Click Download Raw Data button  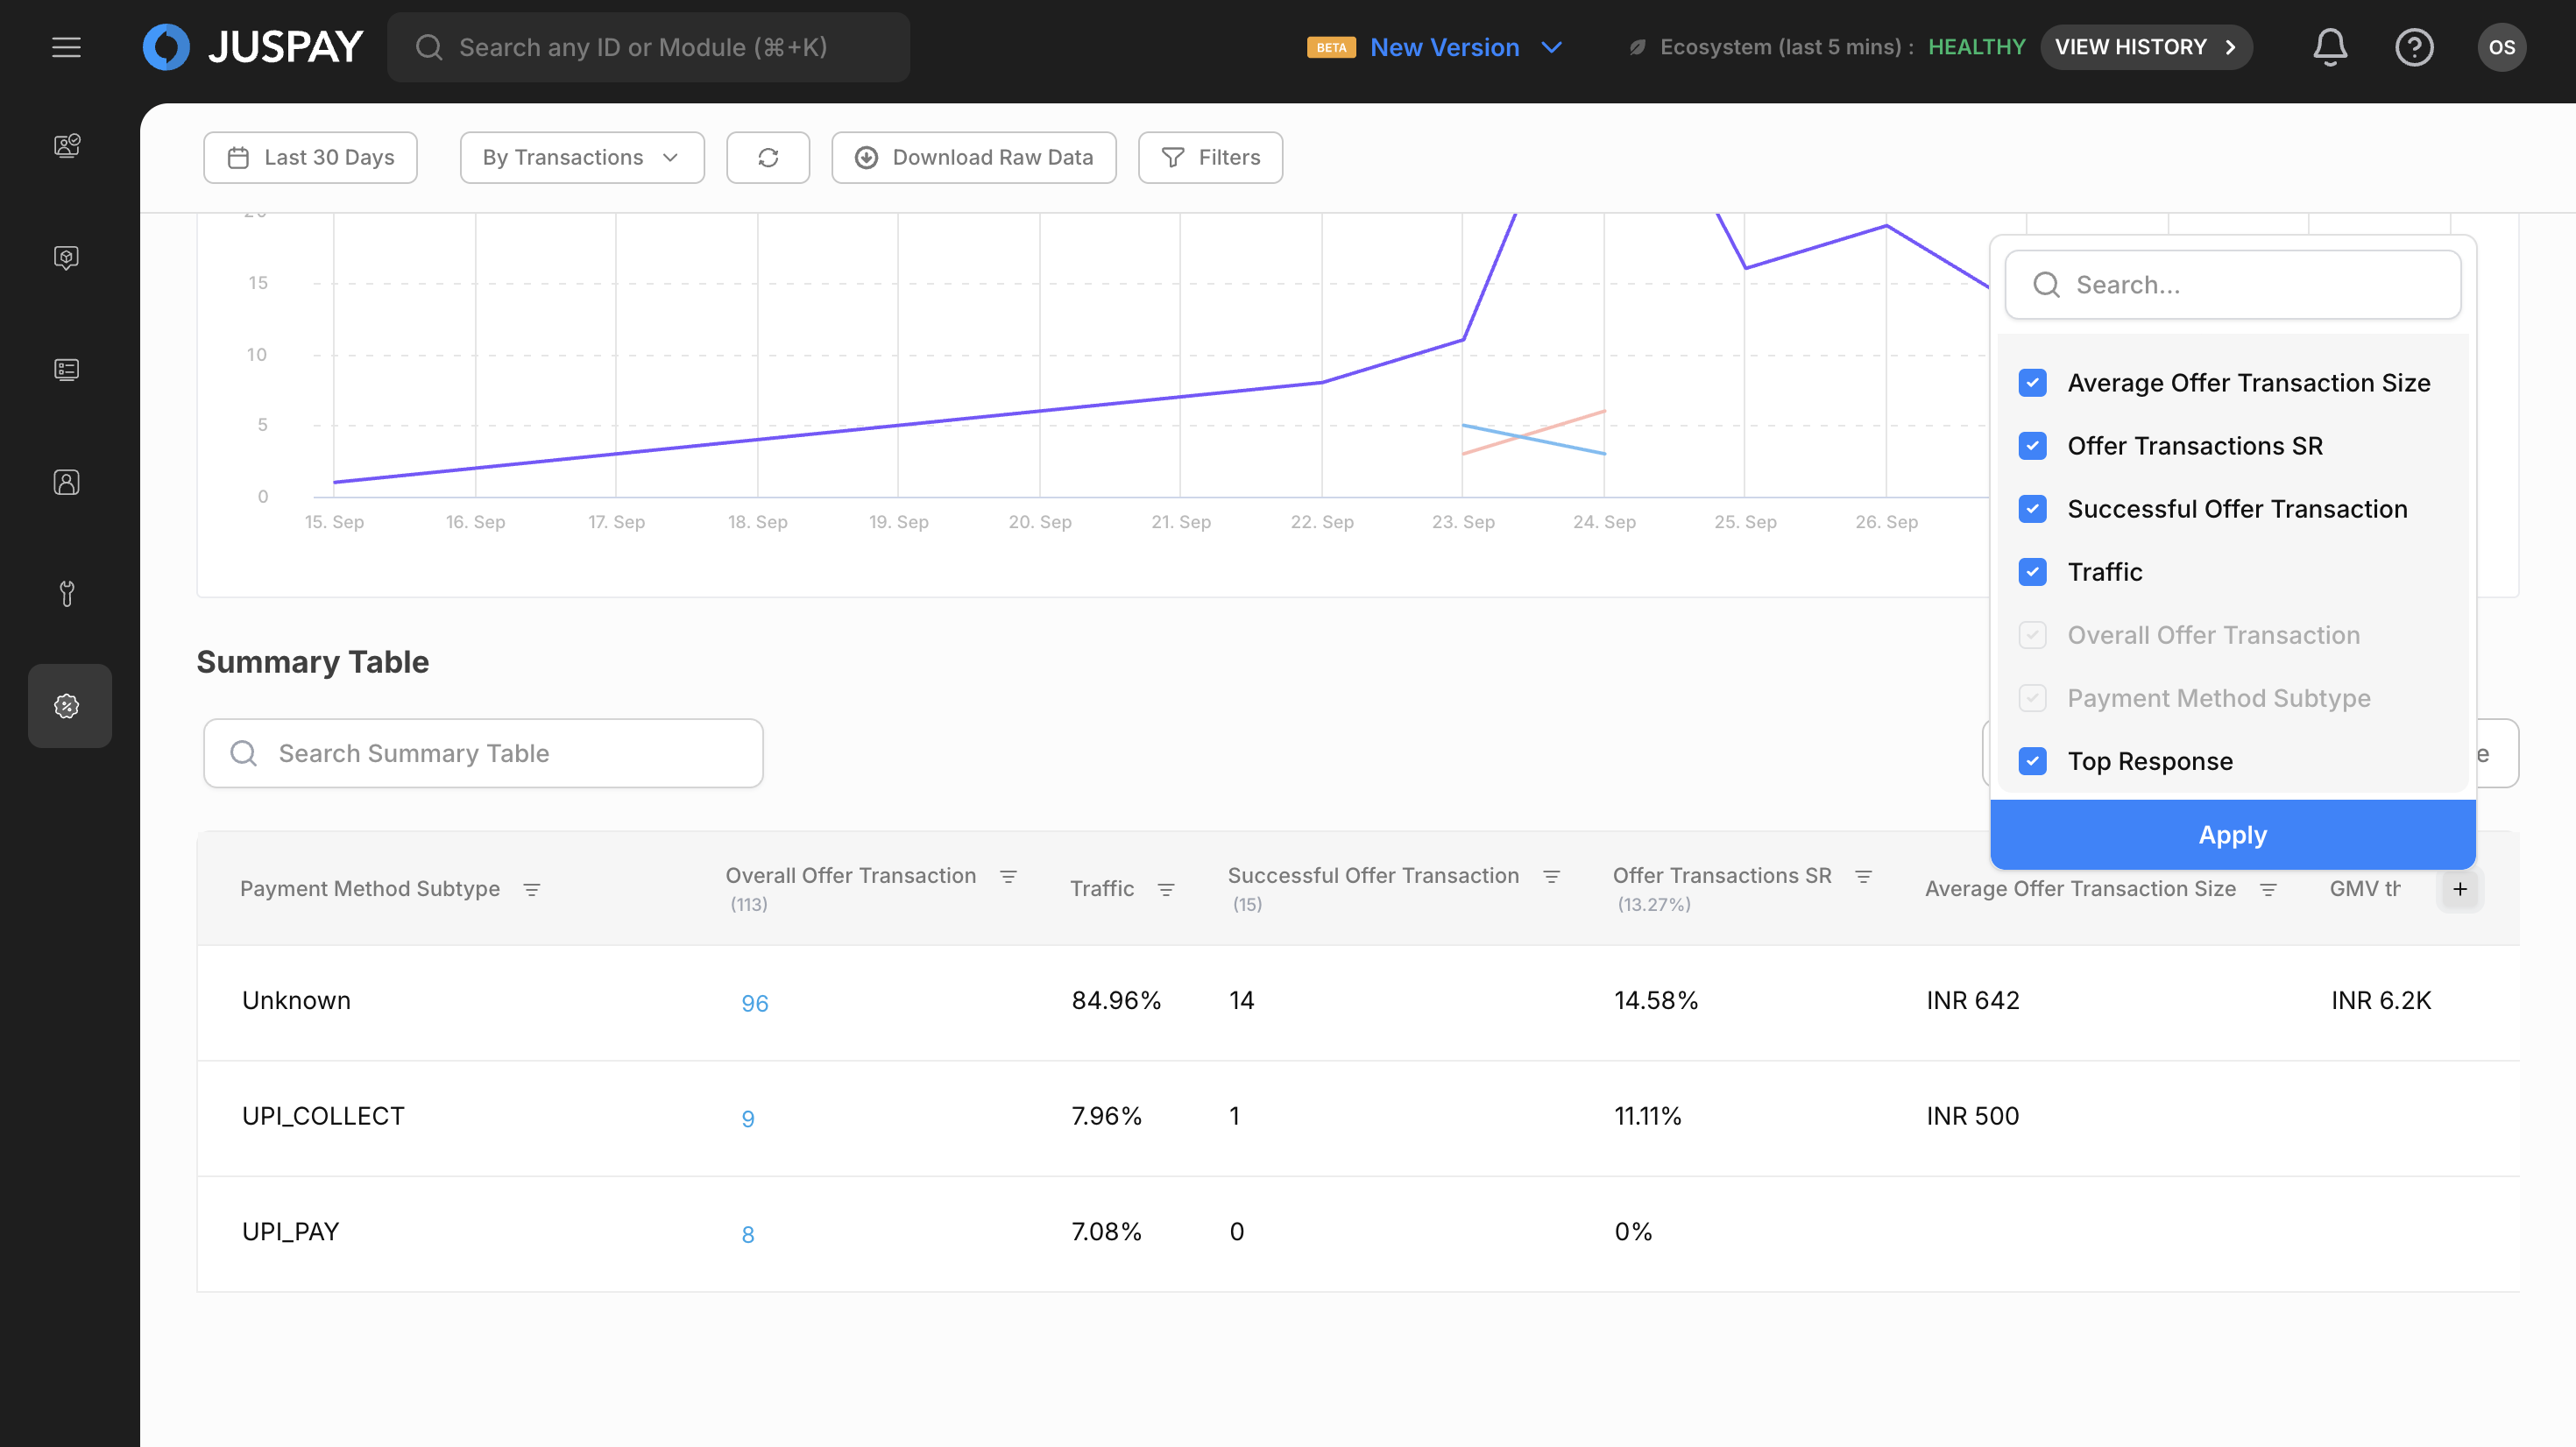[973, 157]
